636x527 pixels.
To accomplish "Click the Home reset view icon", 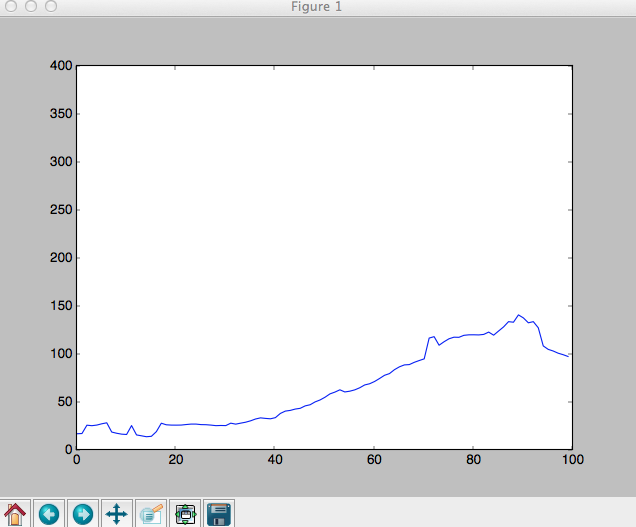I will (x=15, y=513).
